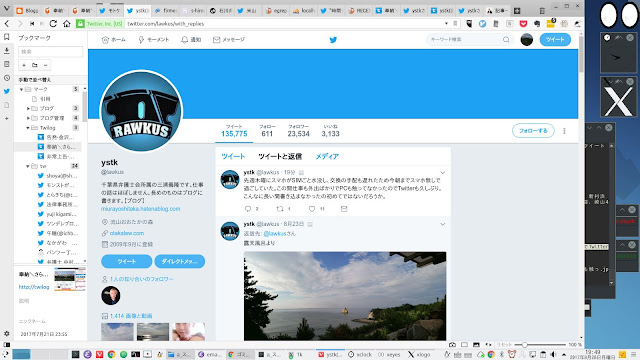Toggle image loading in the status bar
Image resolution: width=640 pixels, height=360 pixels.
(476, 345)
